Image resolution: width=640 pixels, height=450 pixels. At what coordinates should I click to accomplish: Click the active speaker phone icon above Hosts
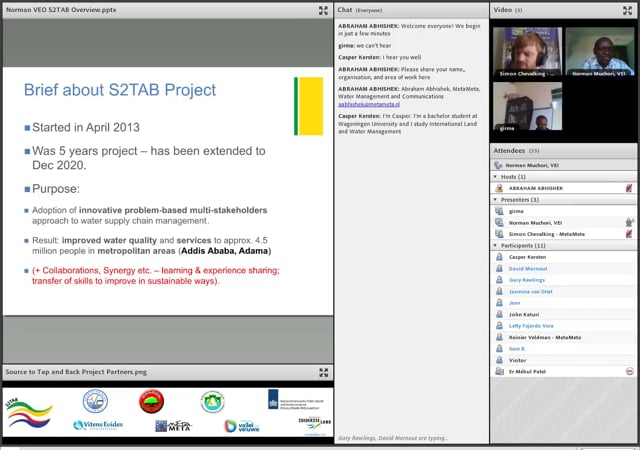498,165
